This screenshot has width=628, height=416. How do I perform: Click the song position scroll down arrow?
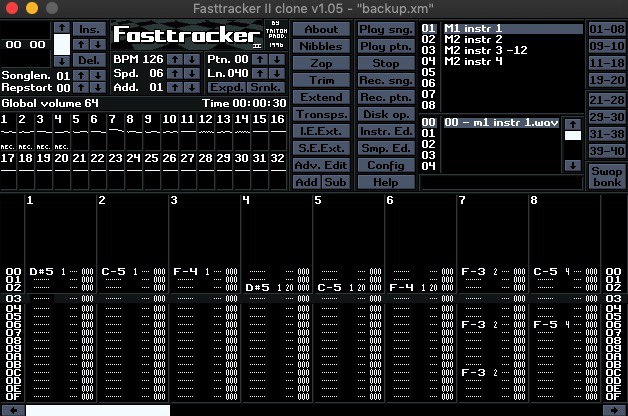(x=62, y=62)
